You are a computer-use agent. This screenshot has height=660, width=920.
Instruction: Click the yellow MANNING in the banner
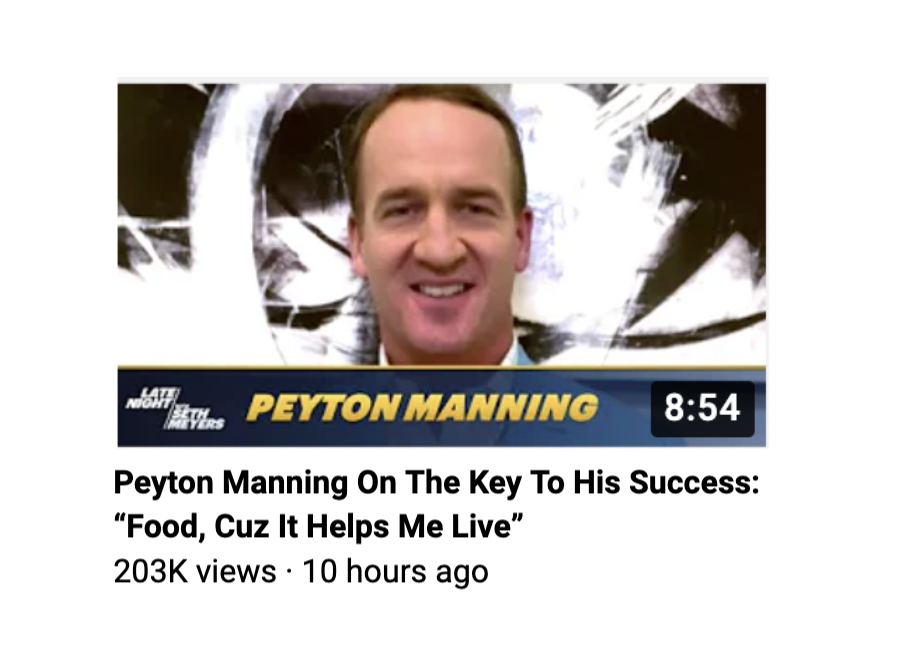coord(503,408)
